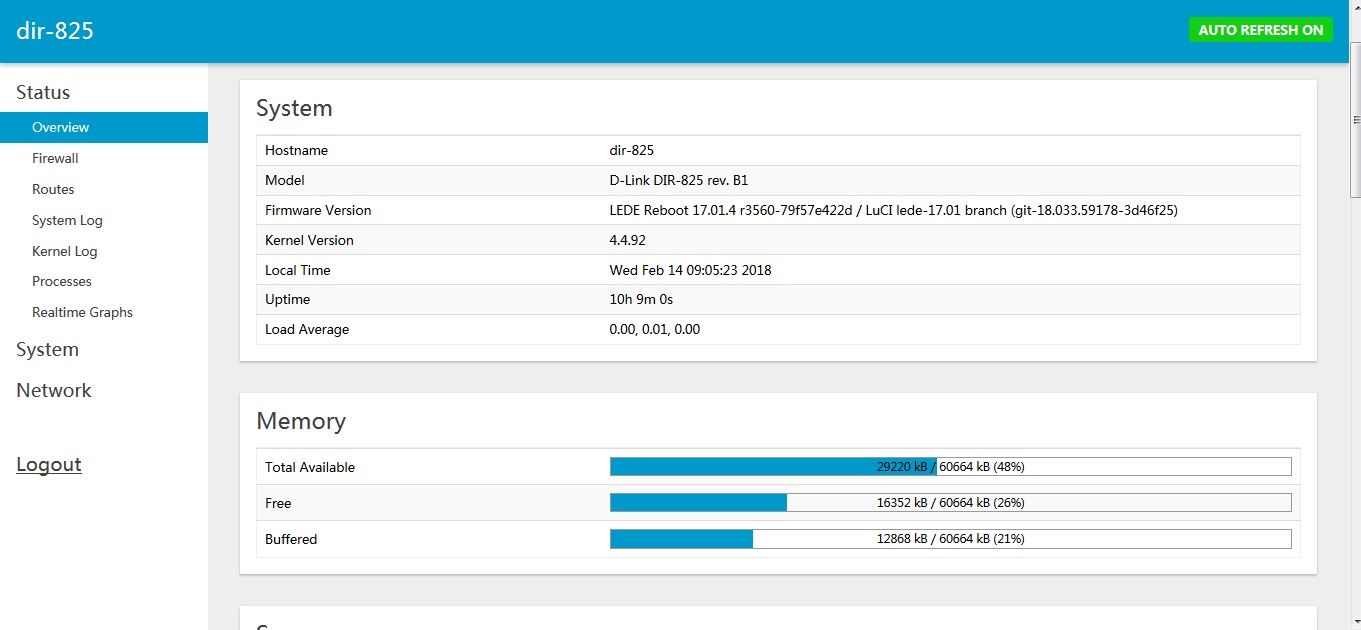Select the Hostname value dir-825

[x=632, y=150]
